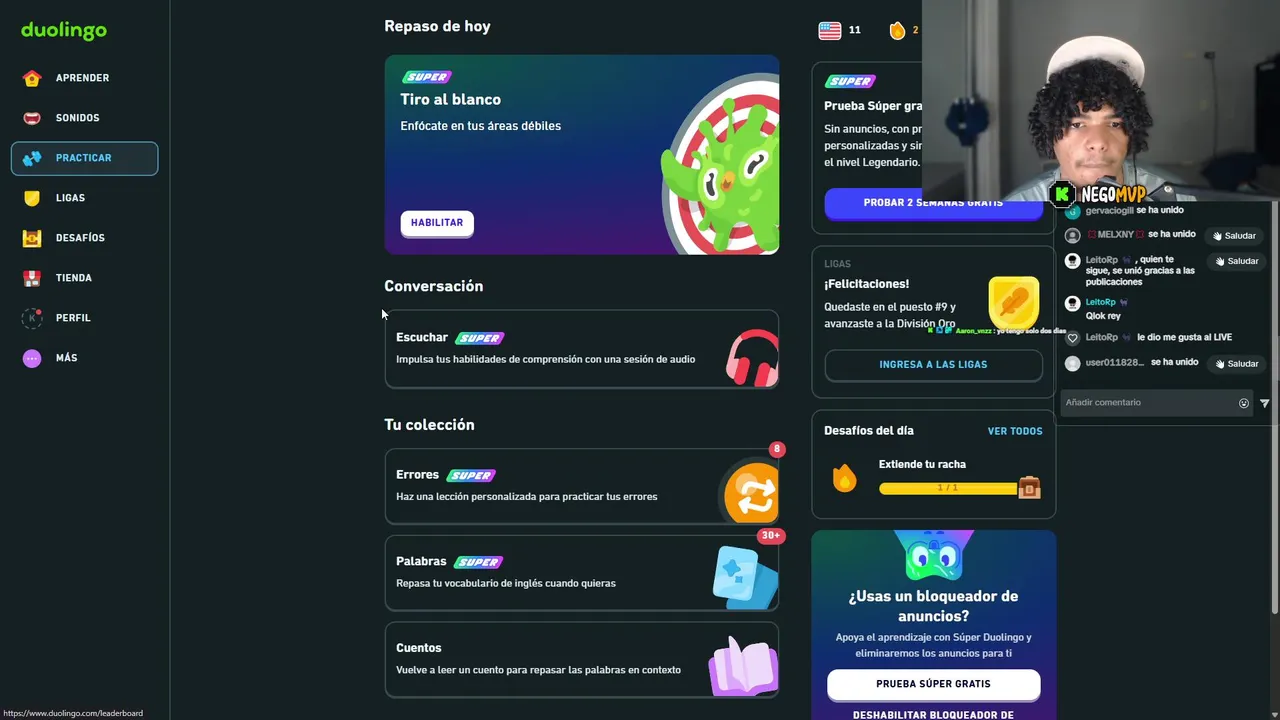Click the Extiende tu racha progress bar

(947, 488)
